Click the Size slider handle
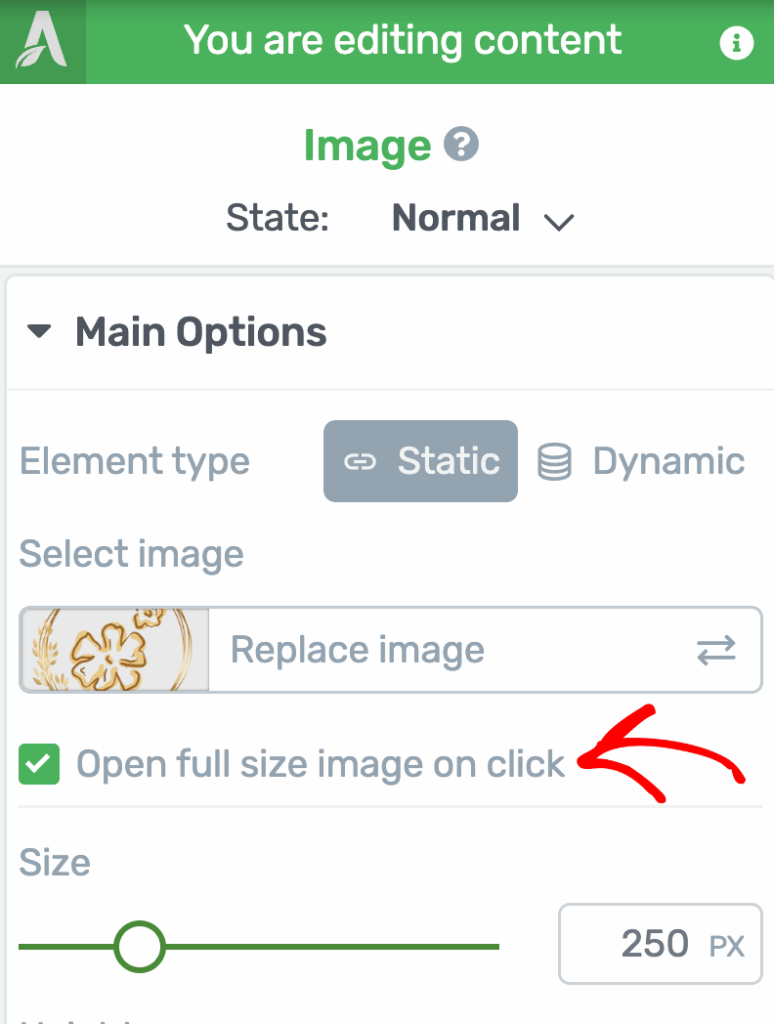Image resolution: width=774 pixels, height=1024 pixels. click(x=139, y=945)
